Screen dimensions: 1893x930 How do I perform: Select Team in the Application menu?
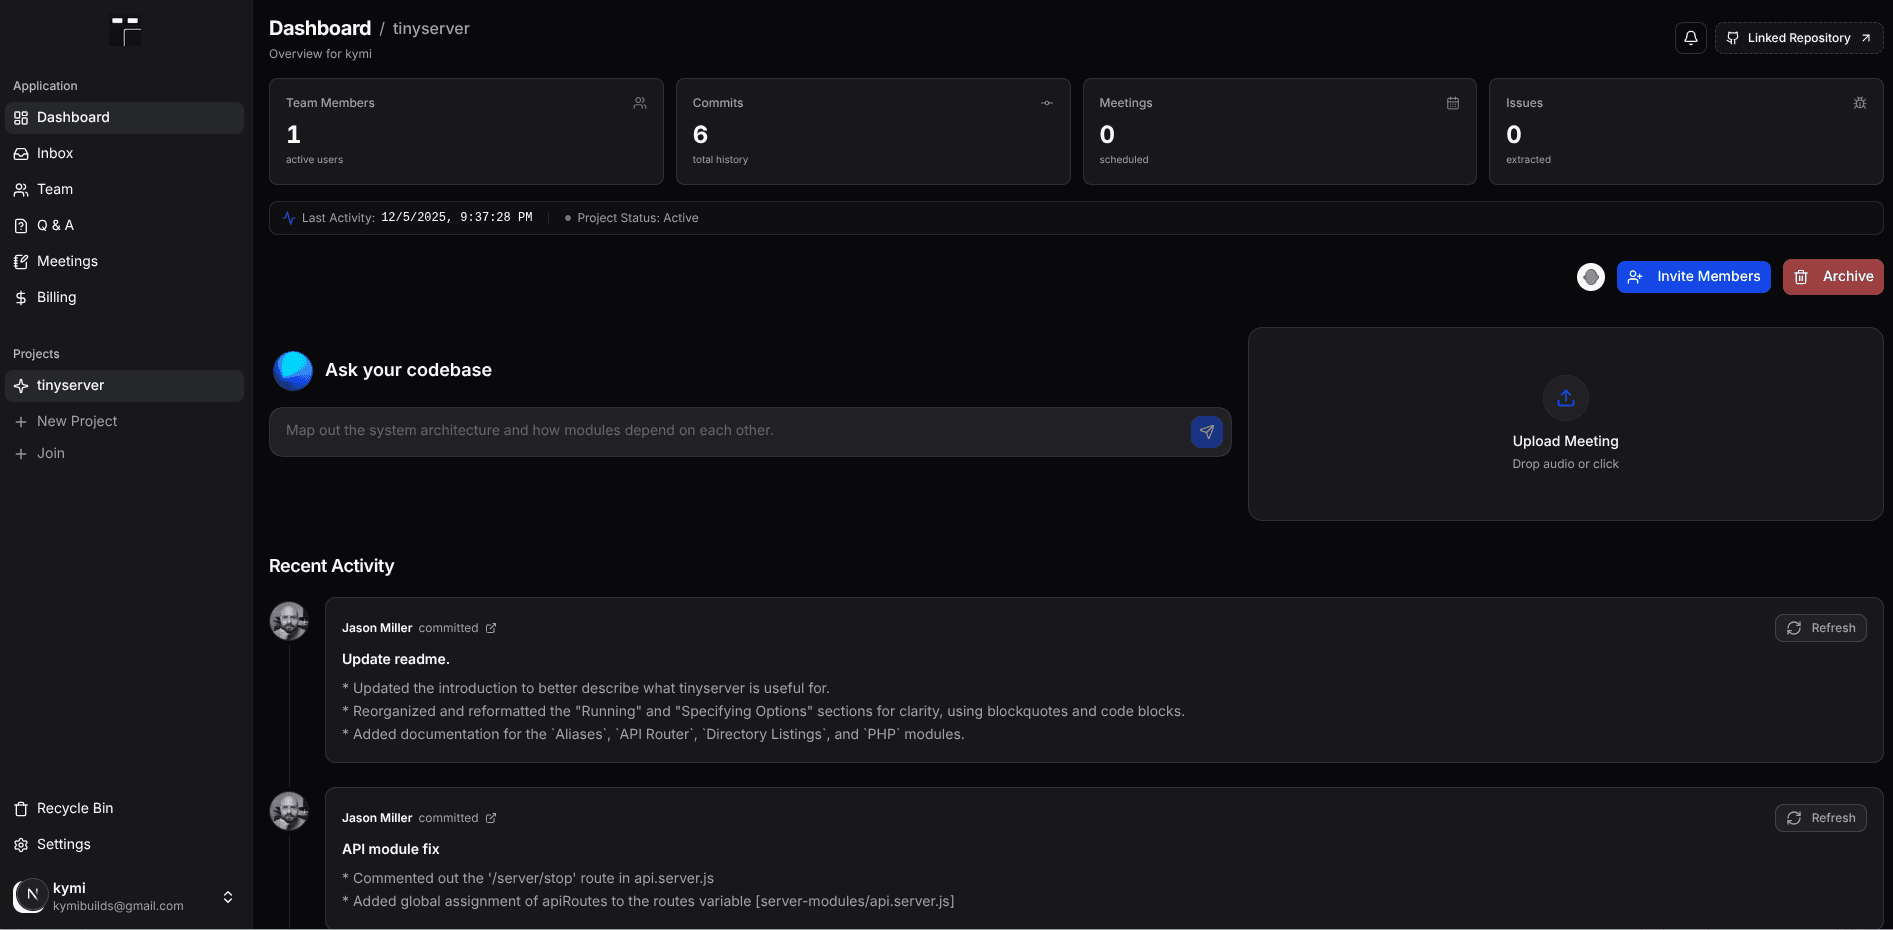55,189
